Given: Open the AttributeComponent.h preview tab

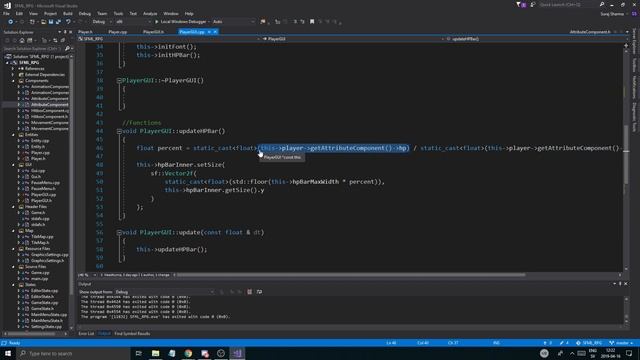Looking at the screenshot, I should pos(590,32).
